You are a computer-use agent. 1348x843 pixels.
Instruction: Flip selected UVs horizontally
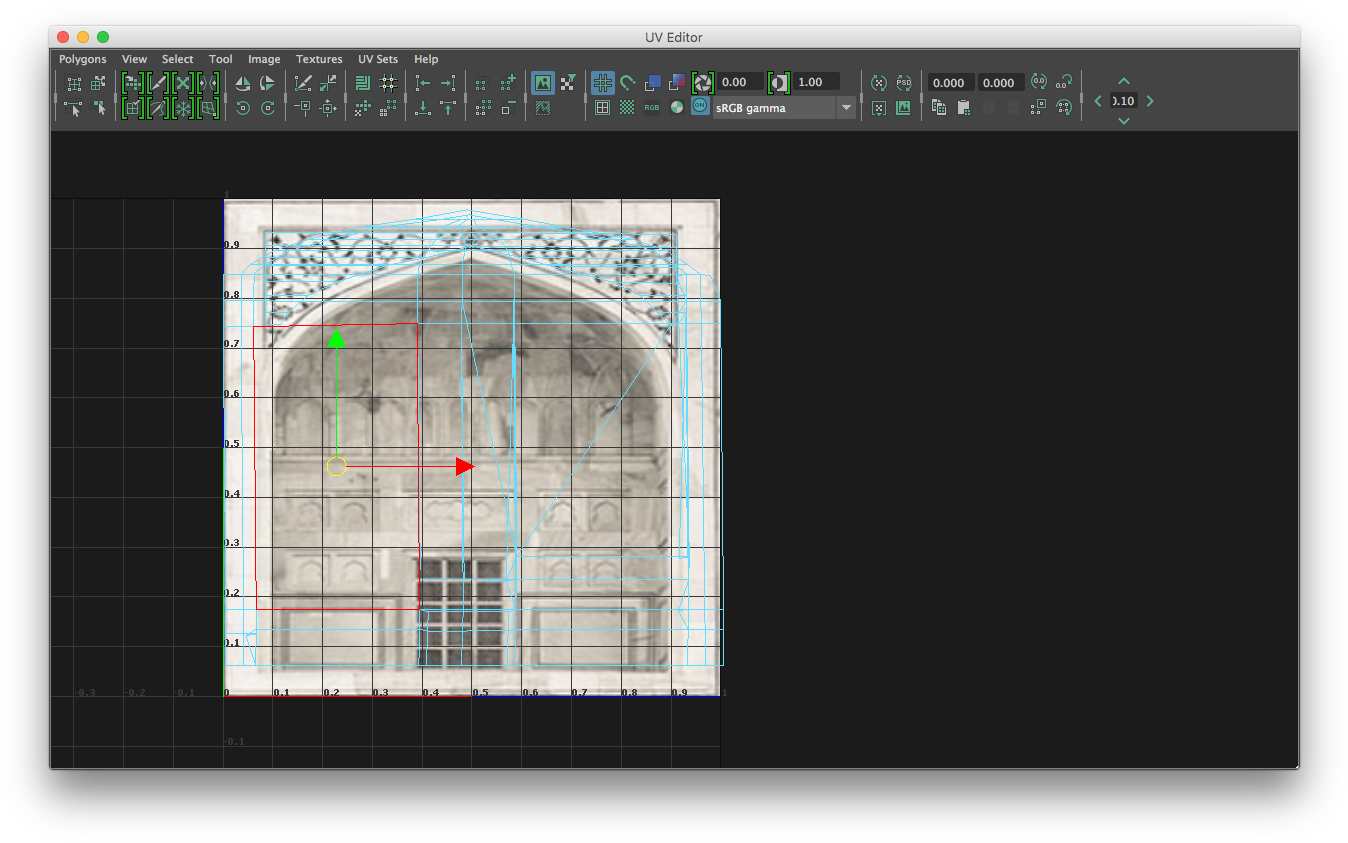pyautogui.click(x=243, y=84)
